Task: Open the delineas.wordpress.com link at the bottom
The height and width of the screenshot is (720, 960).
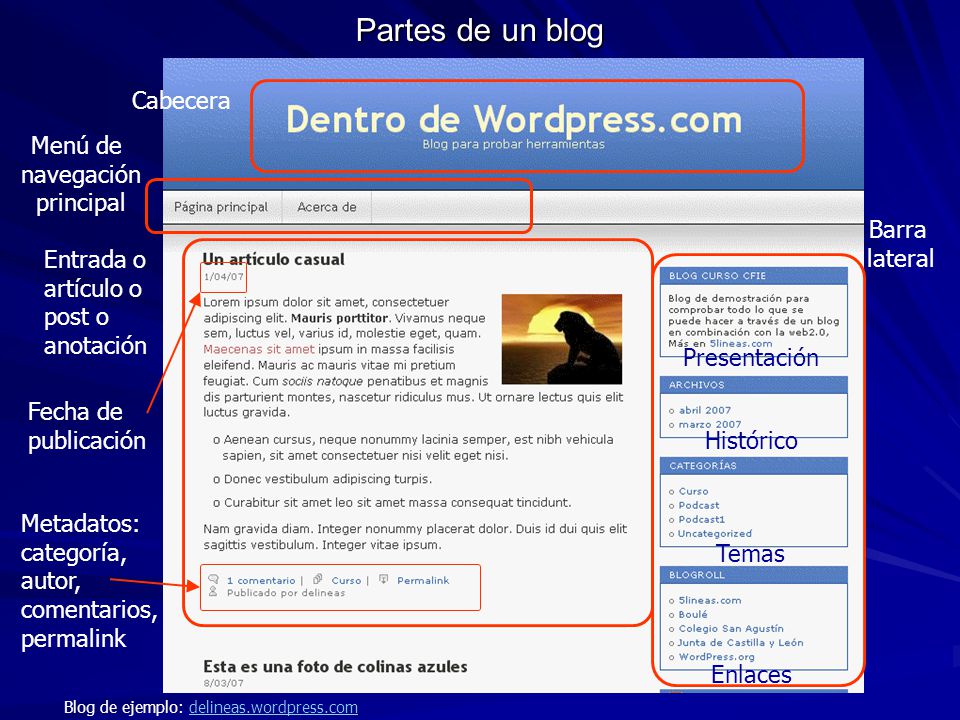Action: (273, 708)
